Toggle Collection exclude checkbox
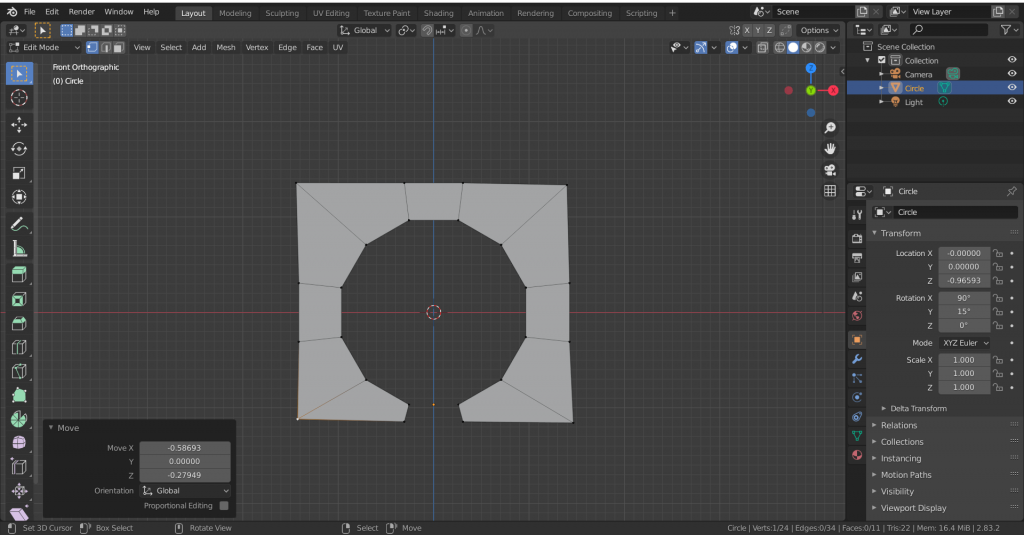 click(882, 60)
